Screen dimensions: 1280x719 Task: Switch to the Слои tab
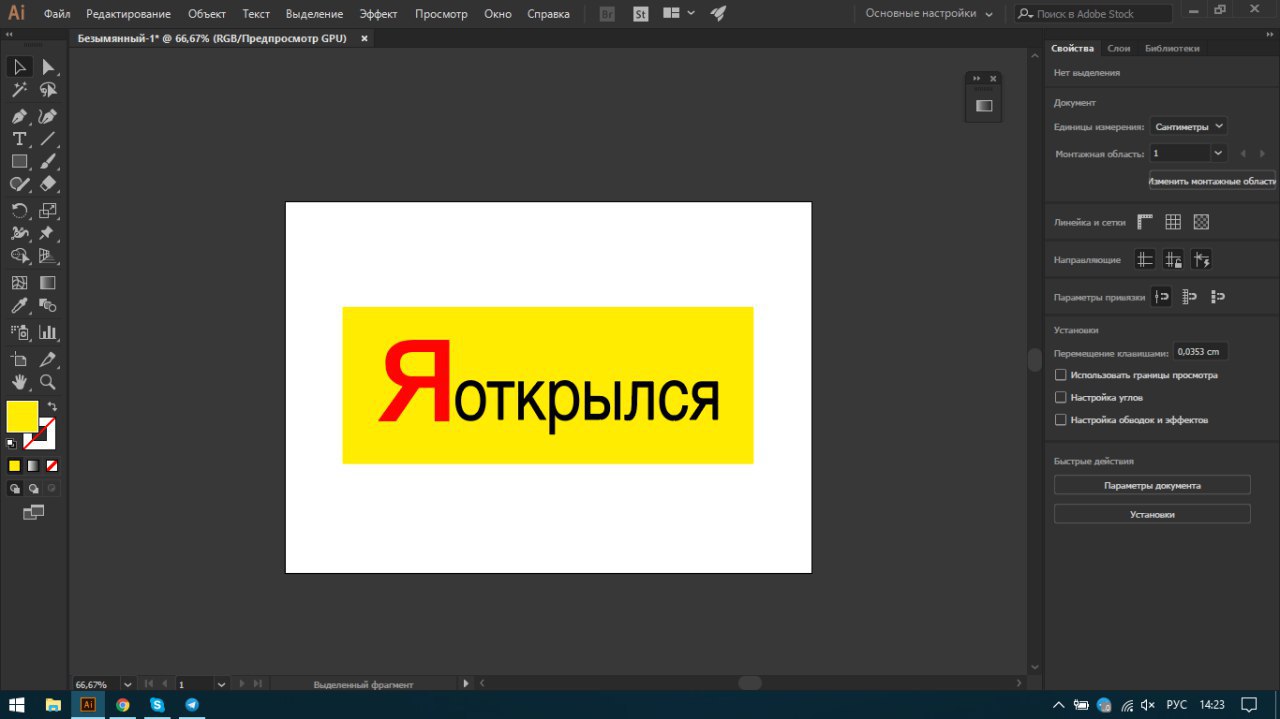tap(1119, 48)
